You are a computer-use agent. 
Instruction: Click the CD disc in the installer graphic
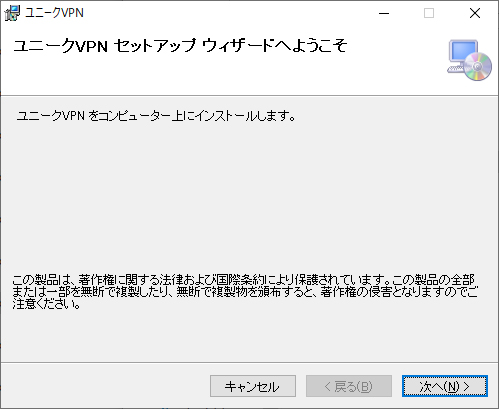pyautogui.click(x=478, y=67)
